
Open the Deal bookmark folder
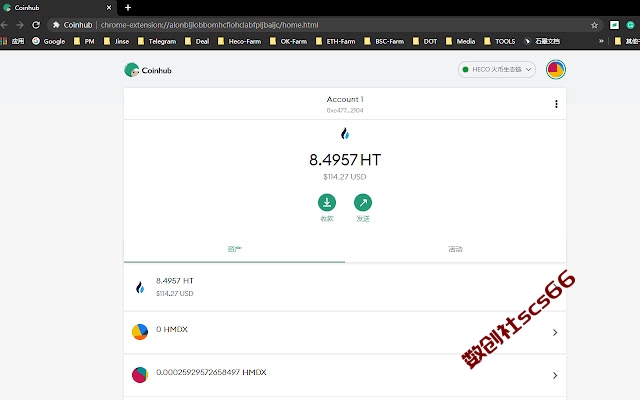click(x=197, y=41)
